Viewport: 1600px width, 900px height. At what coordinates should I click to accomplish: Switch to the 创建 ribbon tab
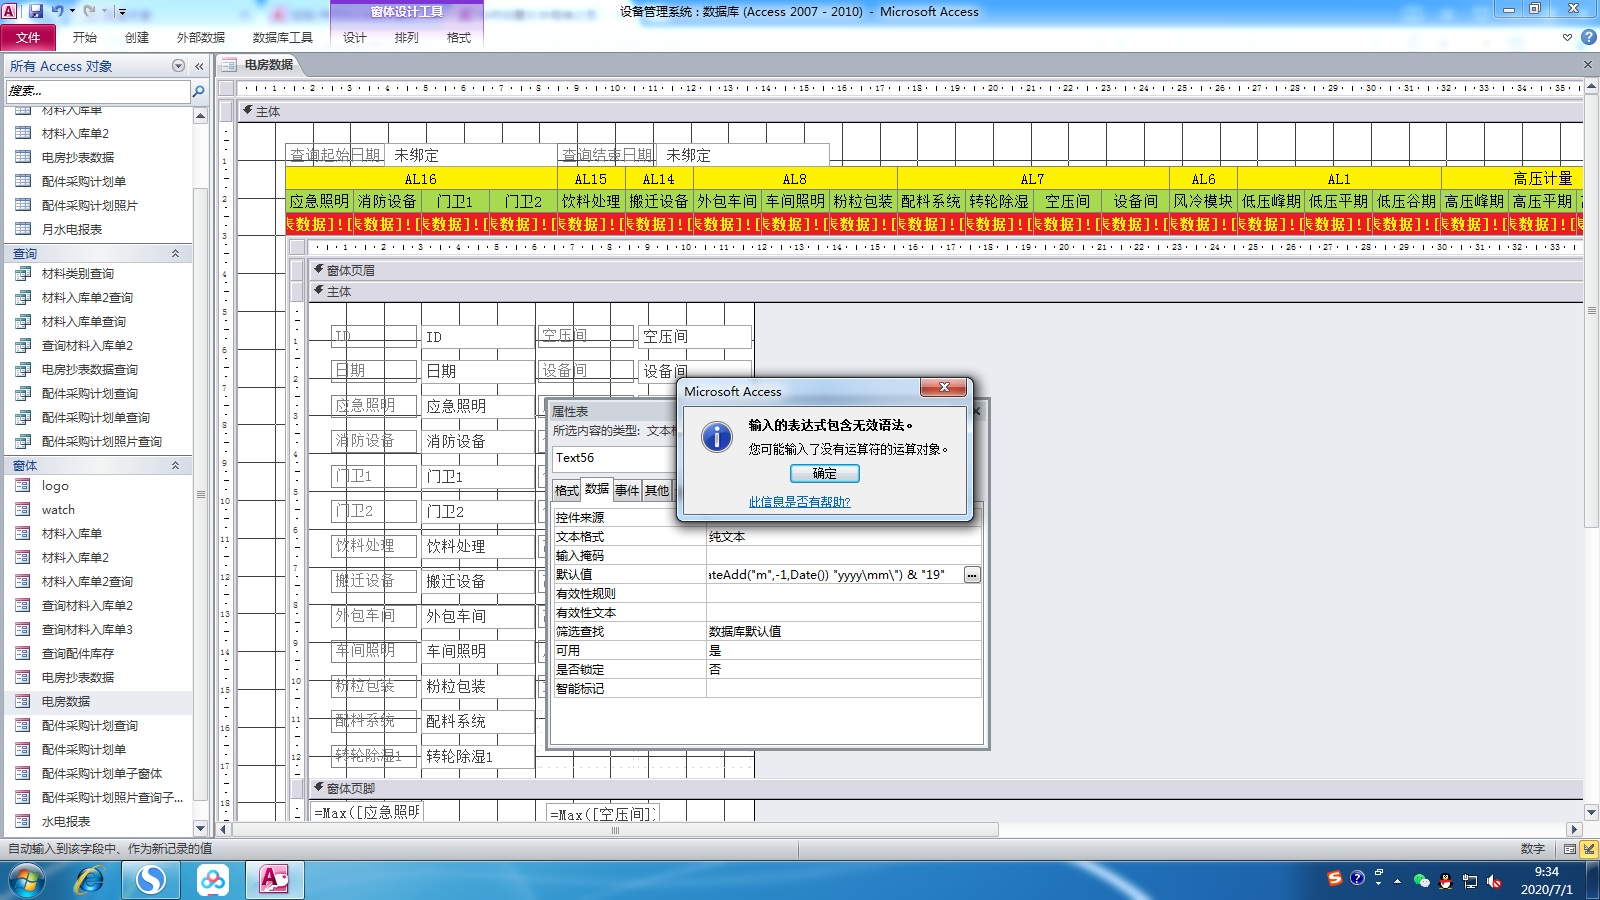pyautogui.click(x=137, y=37)
